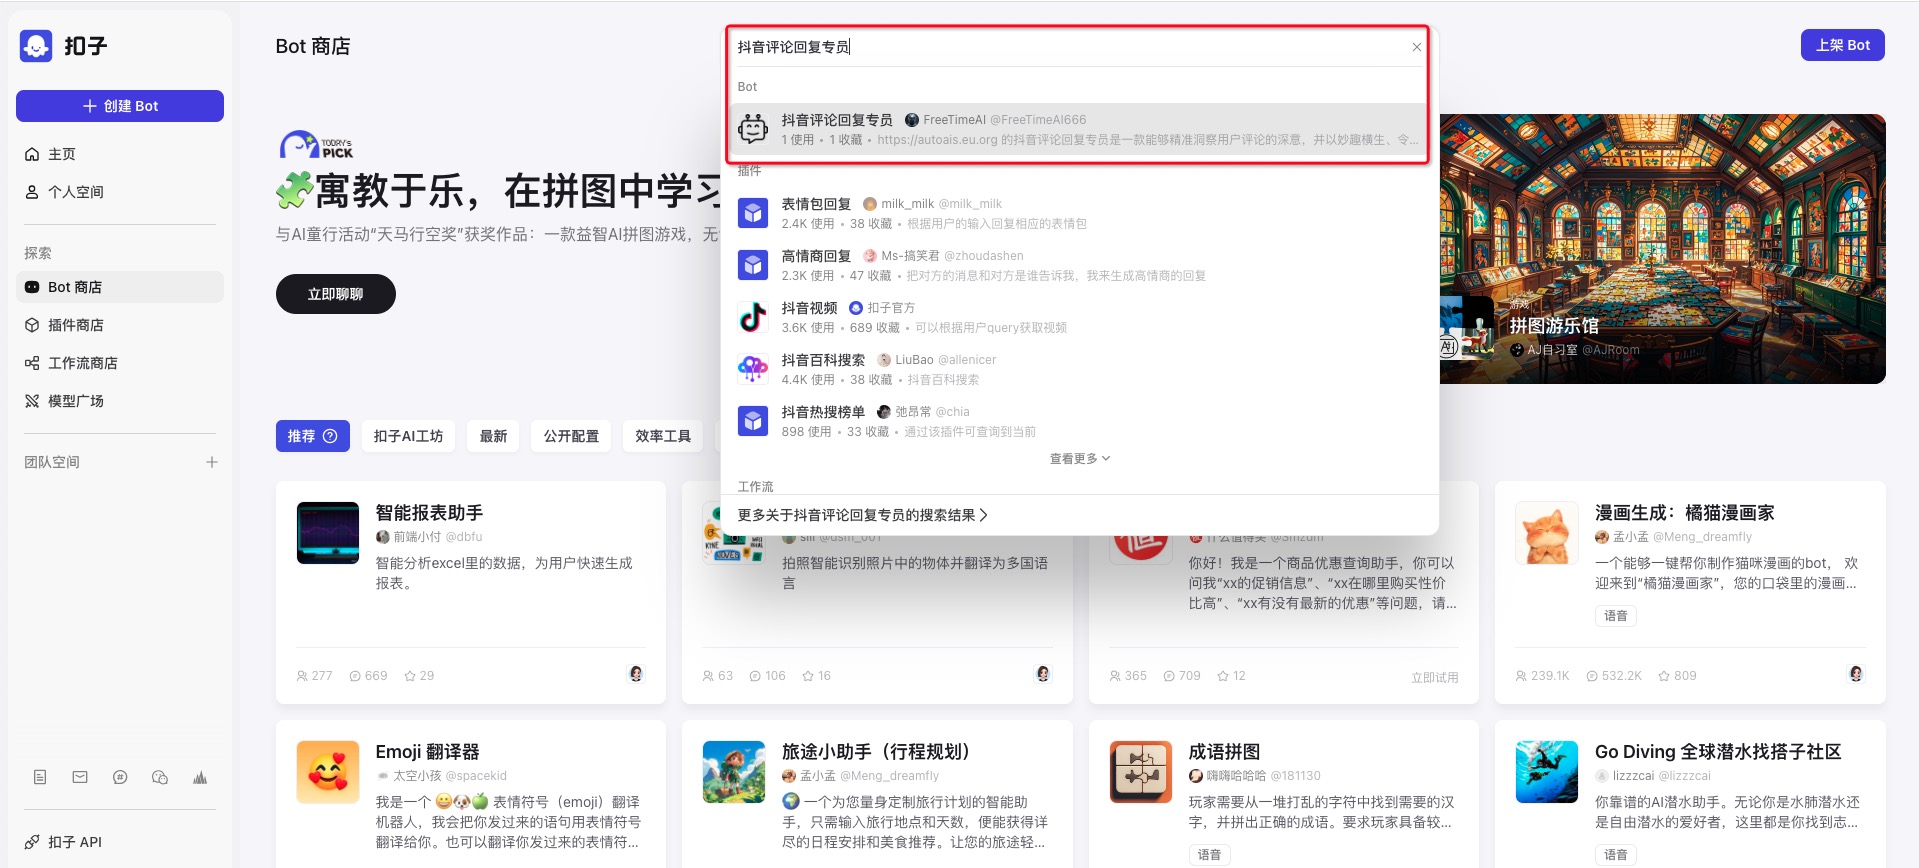Screen dimensions: 1919x868
Task: Select the 最新 filter tab
Action: pyautogui.click(x=493, y=436)
